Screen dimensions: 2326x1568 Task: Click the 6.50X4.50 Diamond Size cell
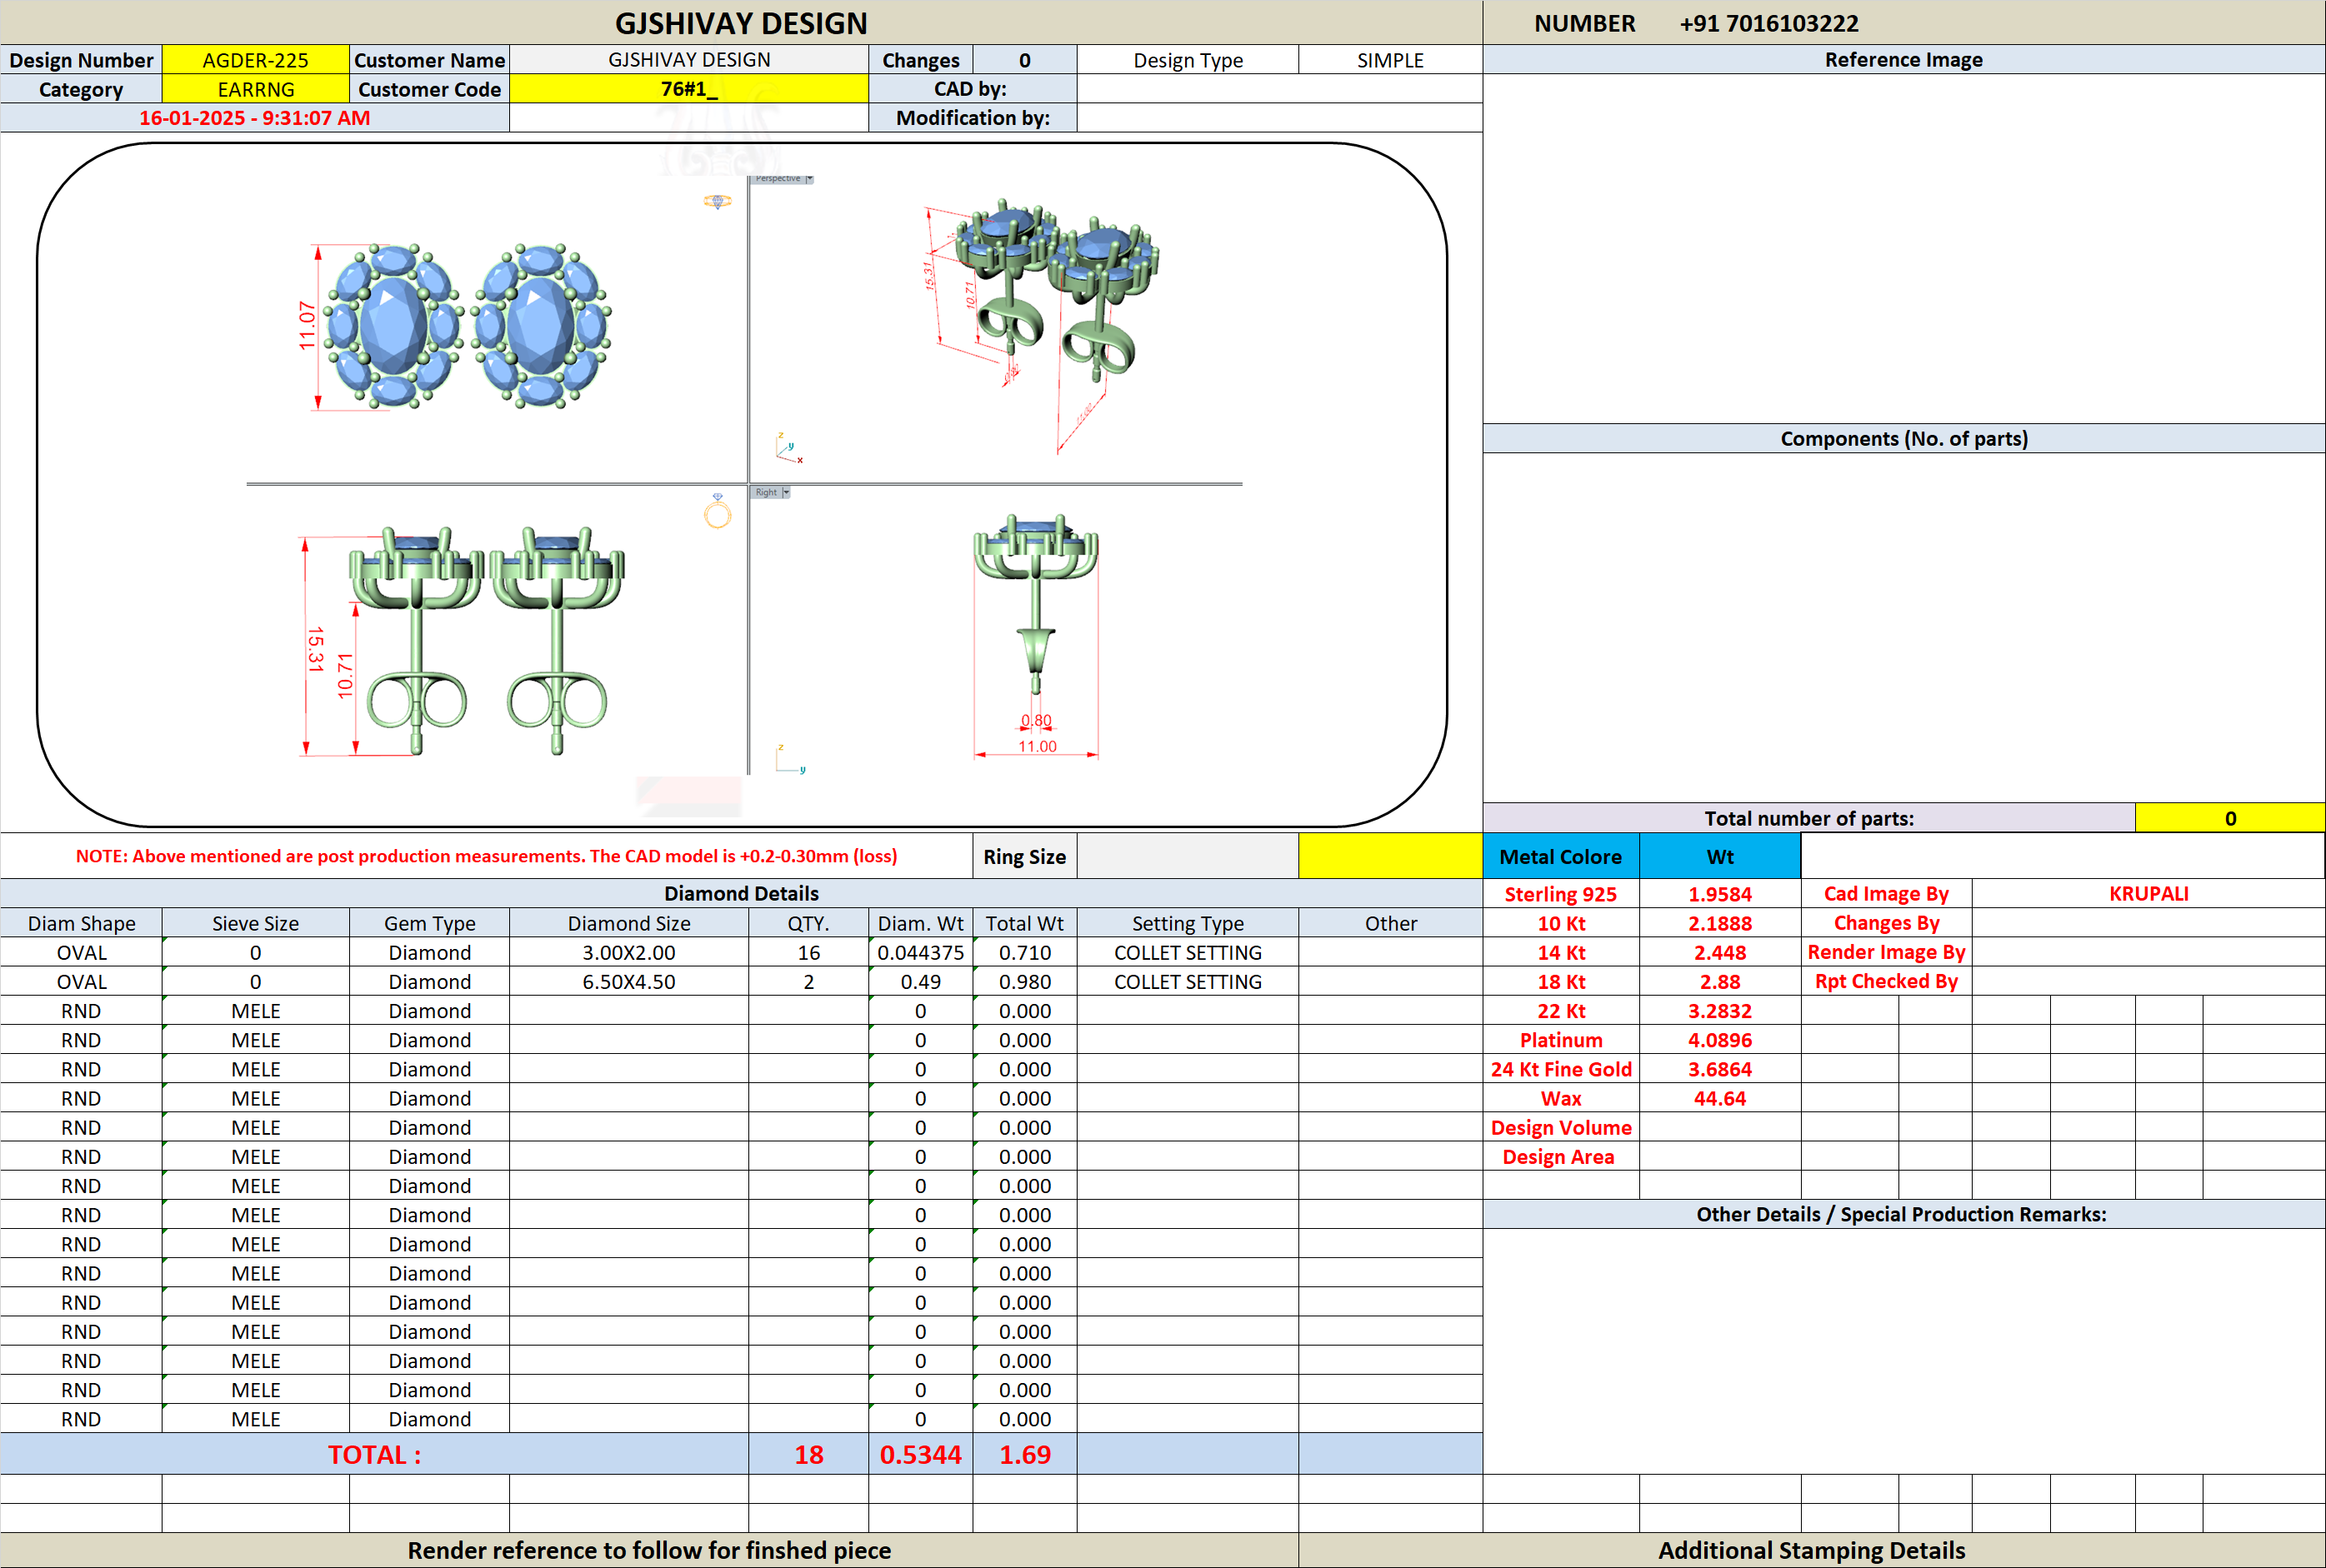click(628, 982)
